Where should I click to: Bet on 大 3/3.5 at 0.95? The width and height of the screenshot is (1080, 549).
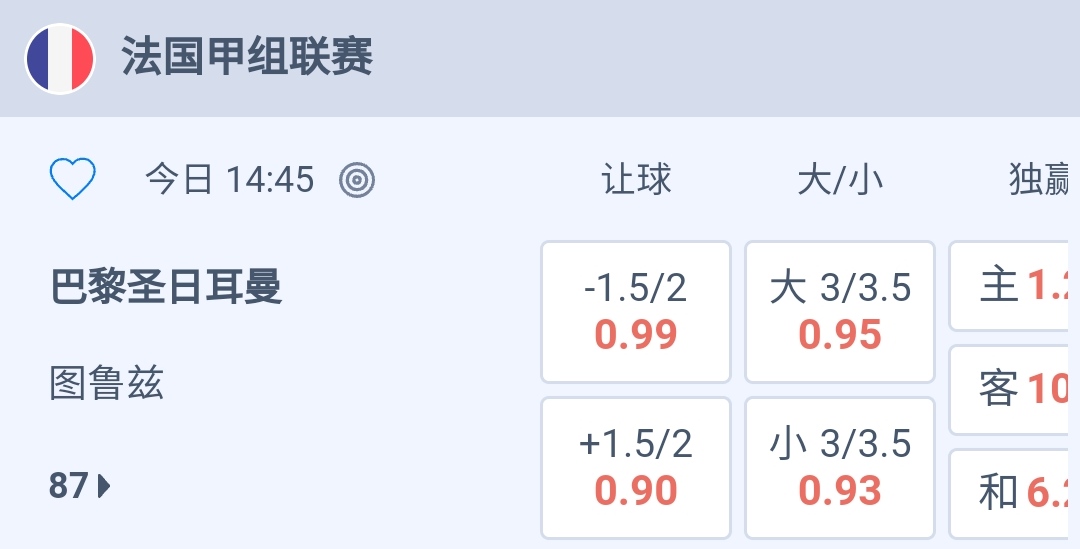(840, 312)
